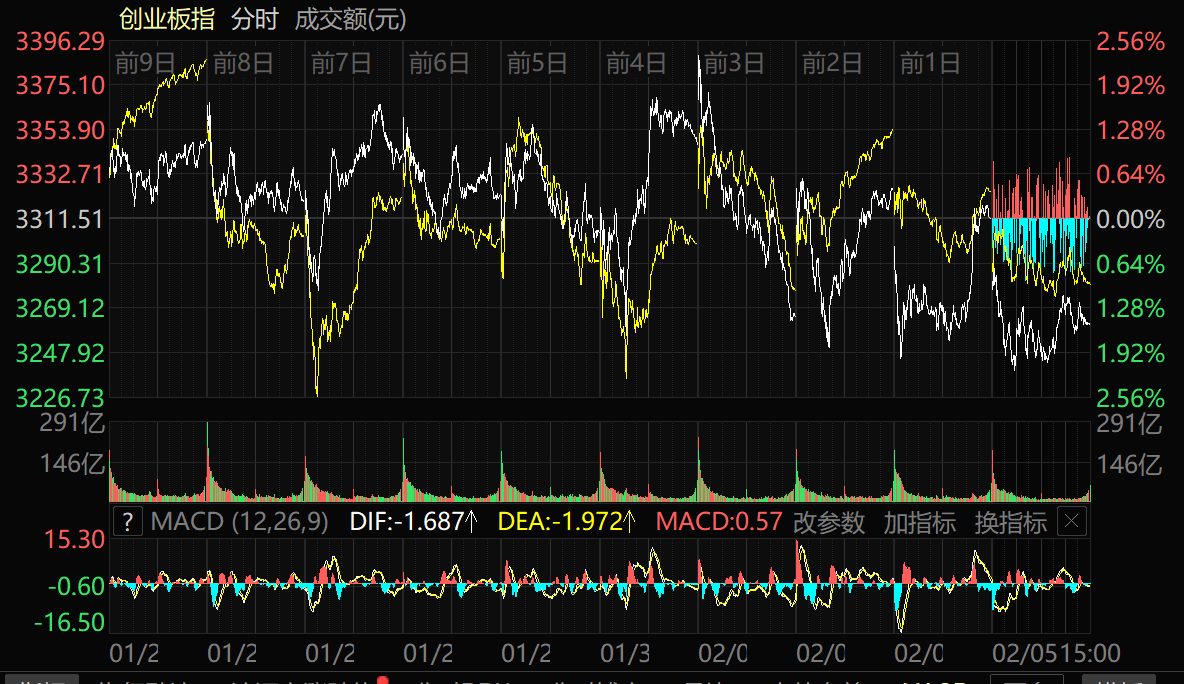Open 改参数 to edit MACD parameters

[828, 522]
